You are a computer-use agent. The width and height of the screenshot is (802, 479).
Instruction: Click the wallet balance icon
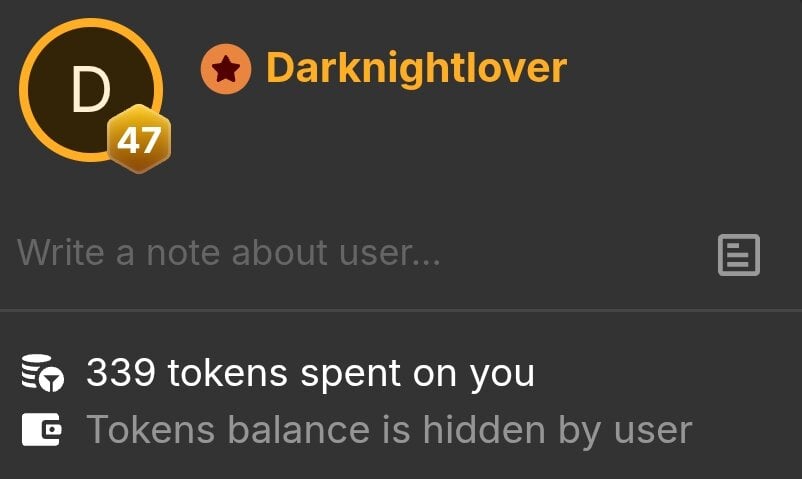click(x=41, y=429)
